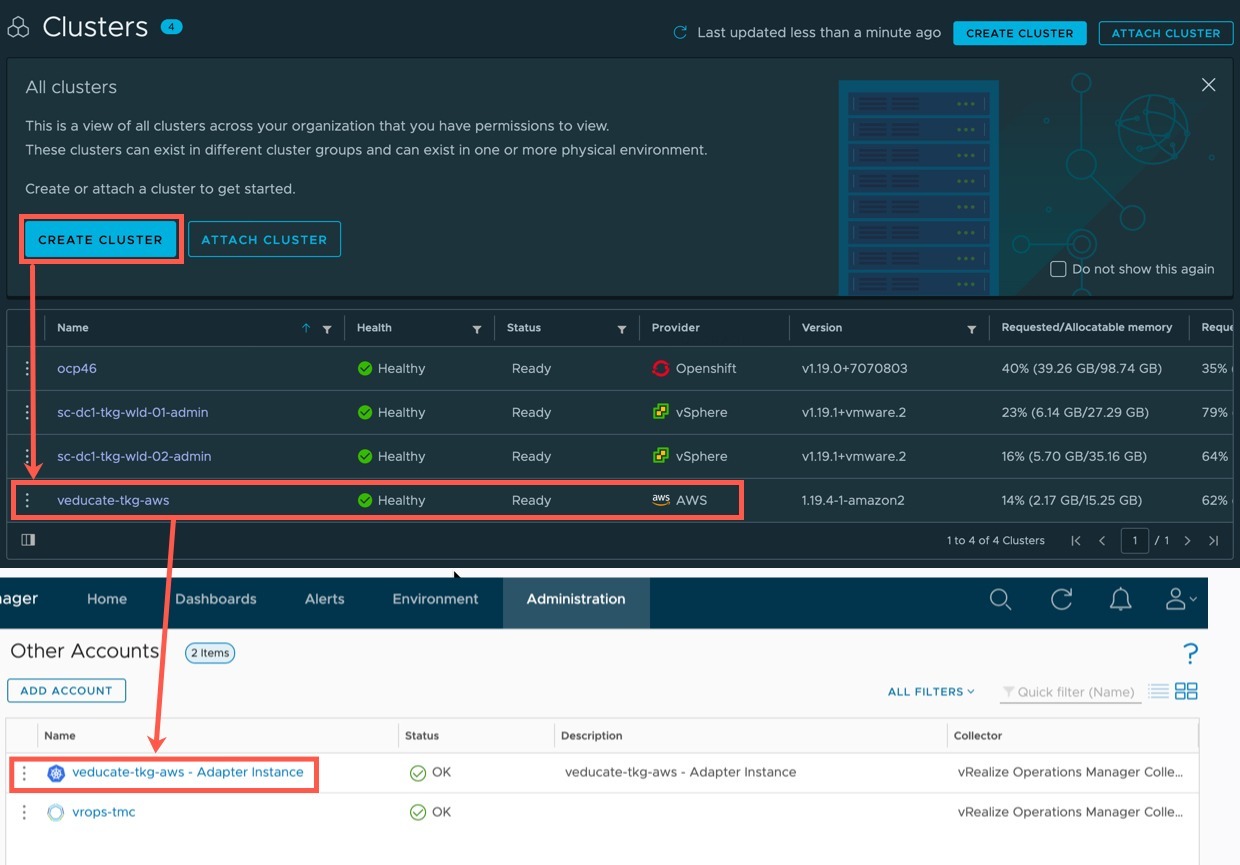The height and width of the screenshot is (865, 1240).
Task: Go to the first page of clusters
Action: pos(1076,541)
